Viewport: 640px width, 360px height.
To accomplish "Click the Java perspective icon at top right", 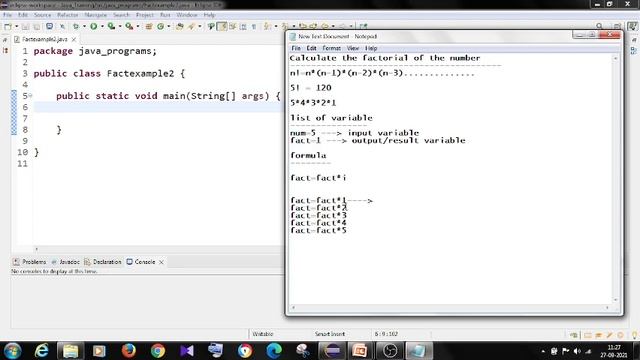I will tap(632, 27).
